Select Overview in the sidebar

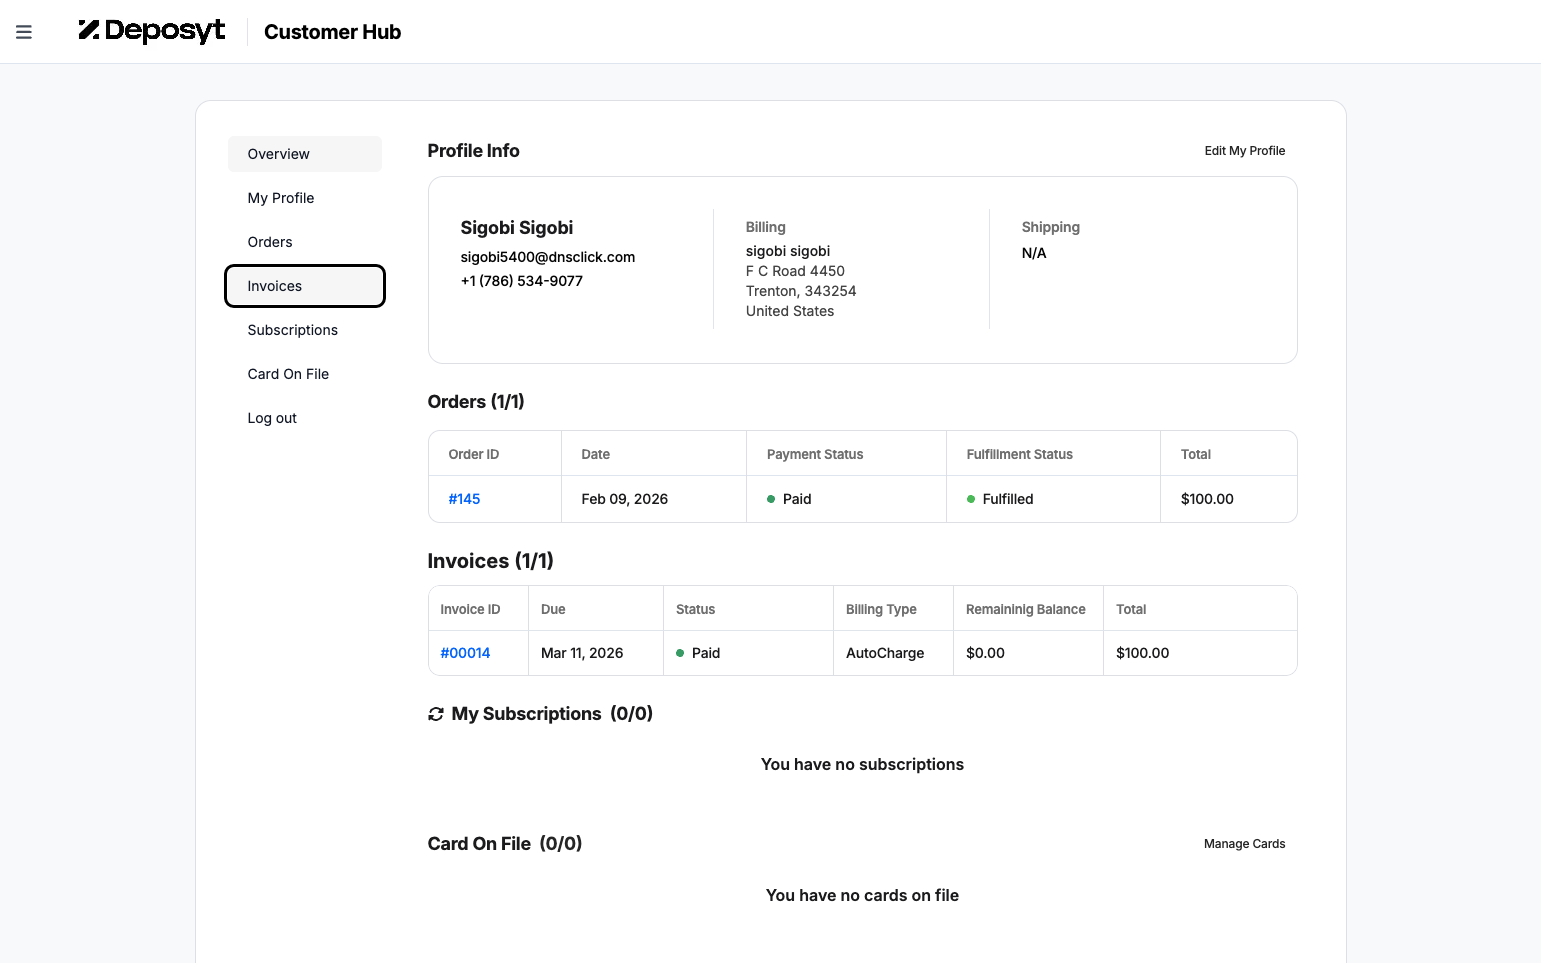point(305,154)
